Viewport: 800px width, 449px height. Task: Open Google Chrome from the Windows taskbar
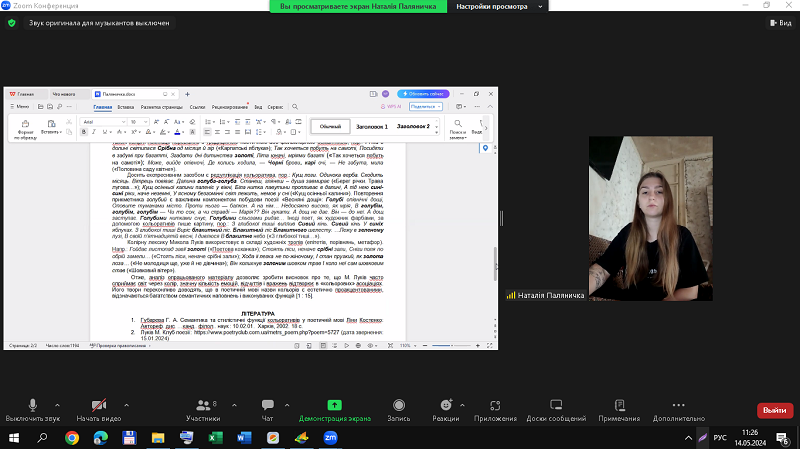(73, 437)
